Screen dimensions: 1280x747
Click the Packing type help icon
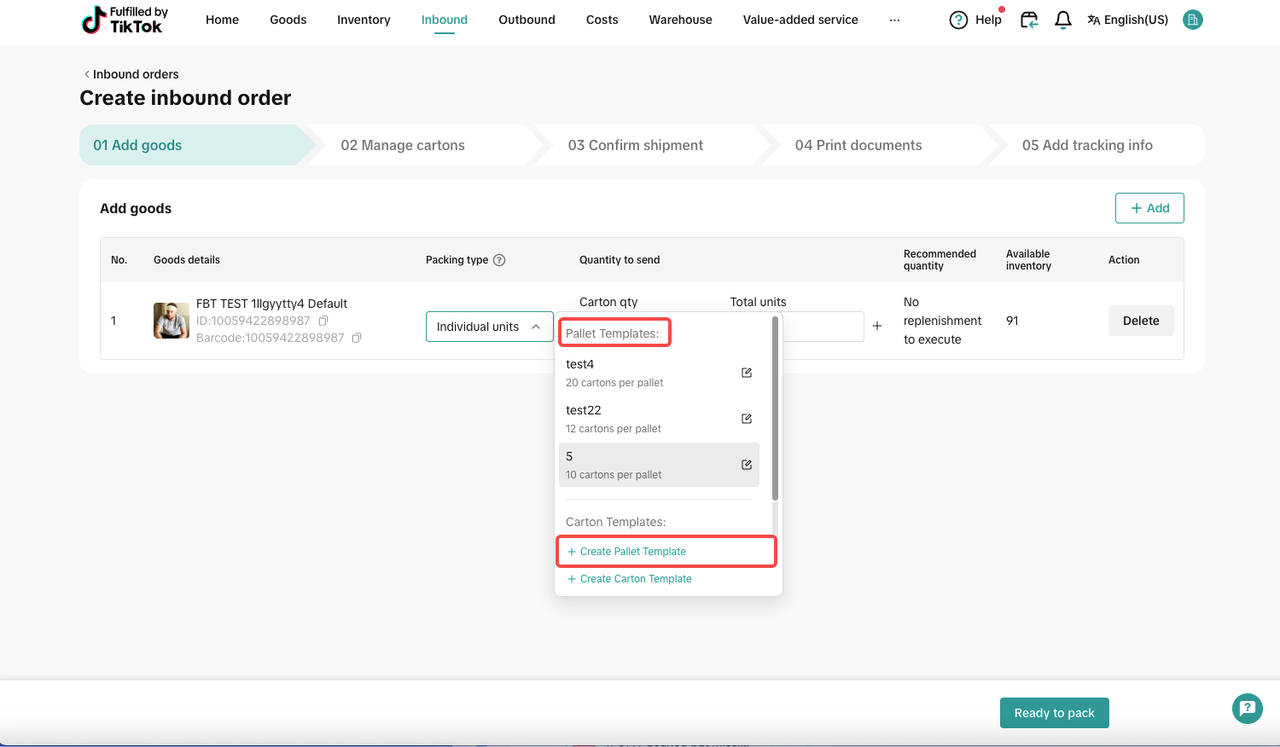coord(499,260)
